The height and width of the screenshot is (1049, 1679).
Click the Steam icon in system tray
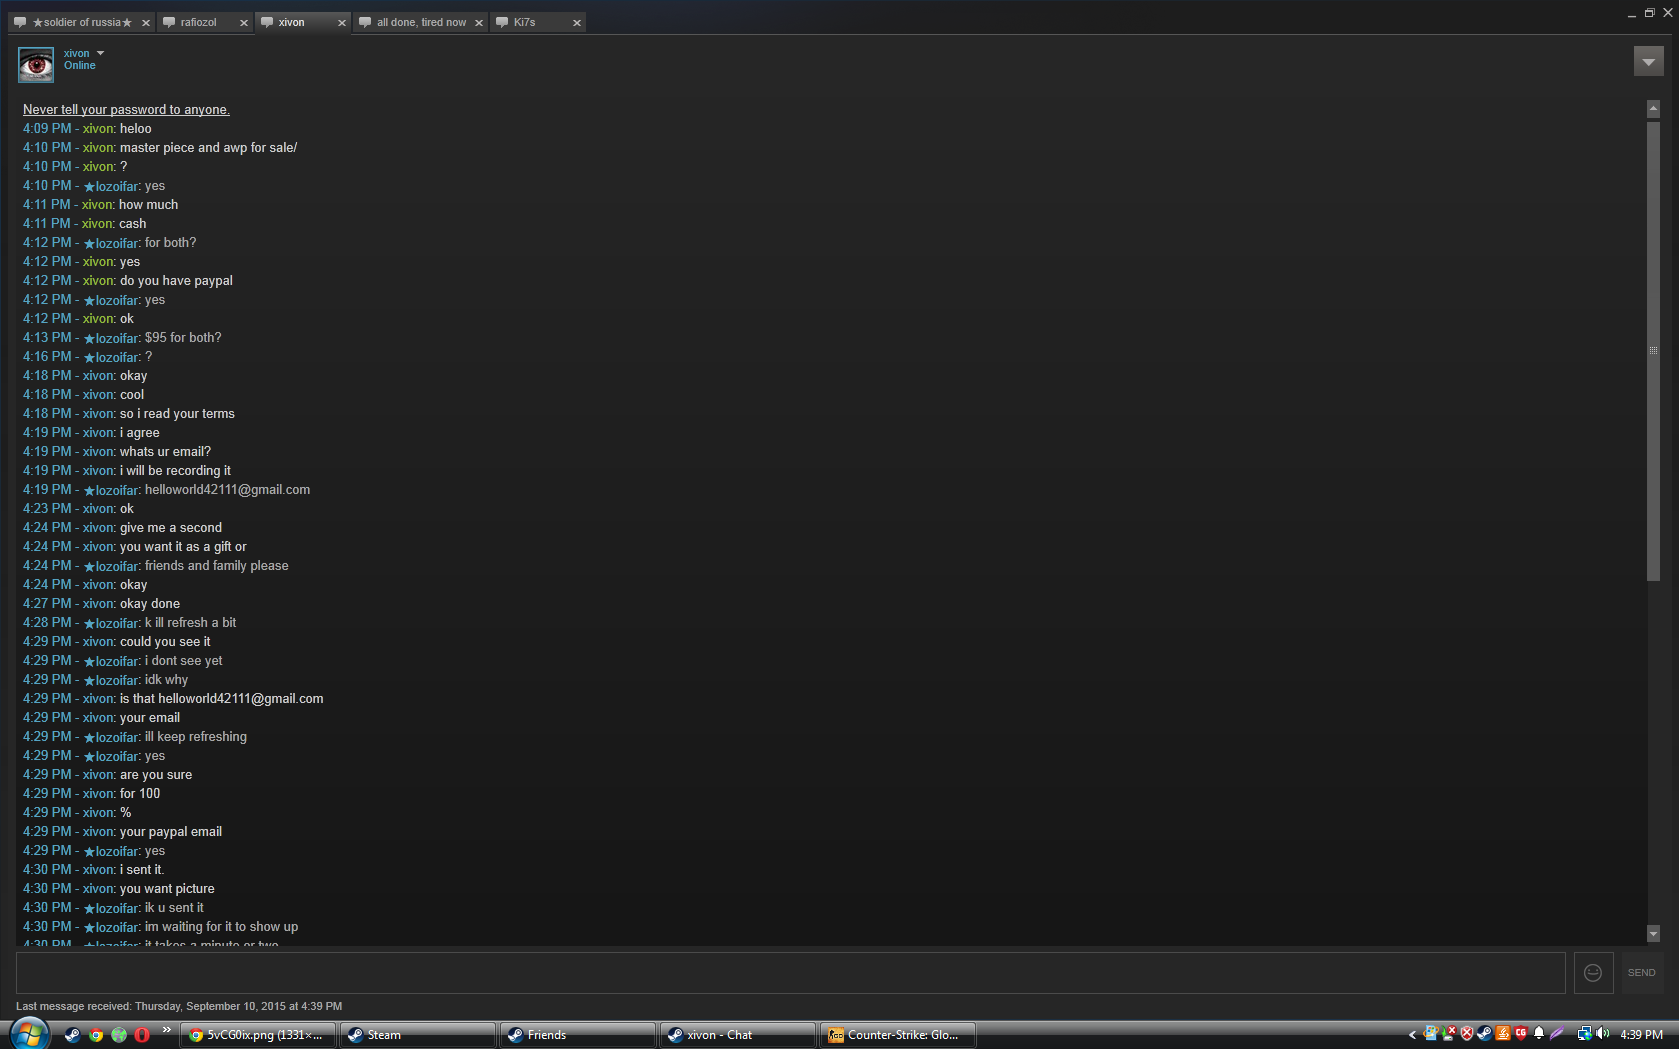pos(1485,1034)
